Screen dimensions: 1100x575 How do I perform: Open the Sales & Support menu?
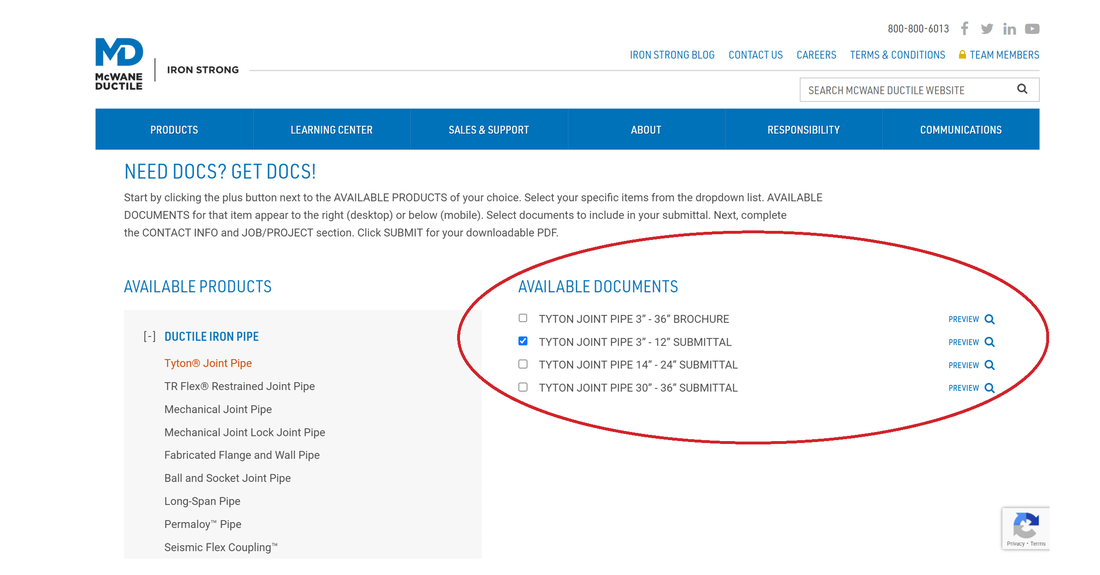[x=488, y=130]
